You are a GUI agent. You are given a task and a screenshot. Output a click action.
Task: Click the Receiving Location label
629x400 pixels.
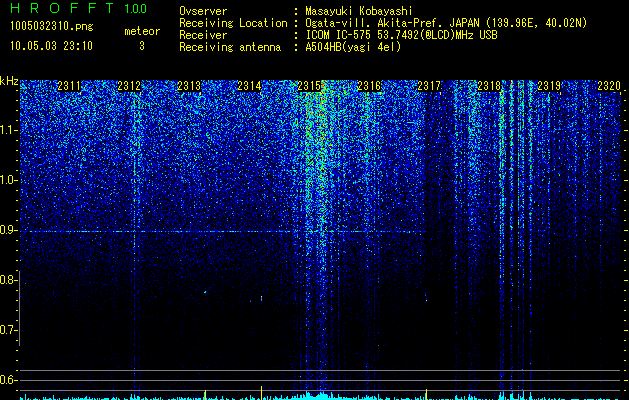tap(233, 23)
